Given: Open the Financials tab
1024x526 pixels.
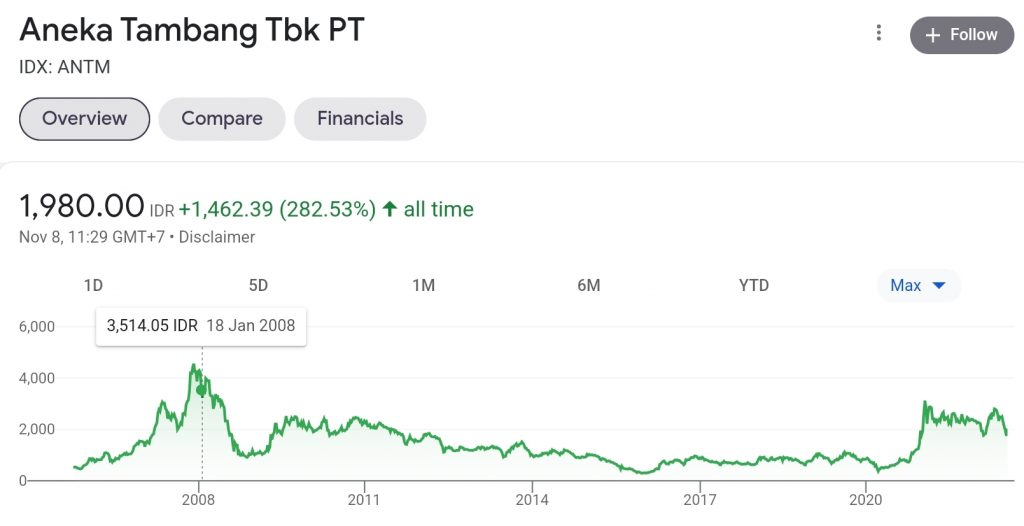Looking at the screenshot, I should coord(360,119).
